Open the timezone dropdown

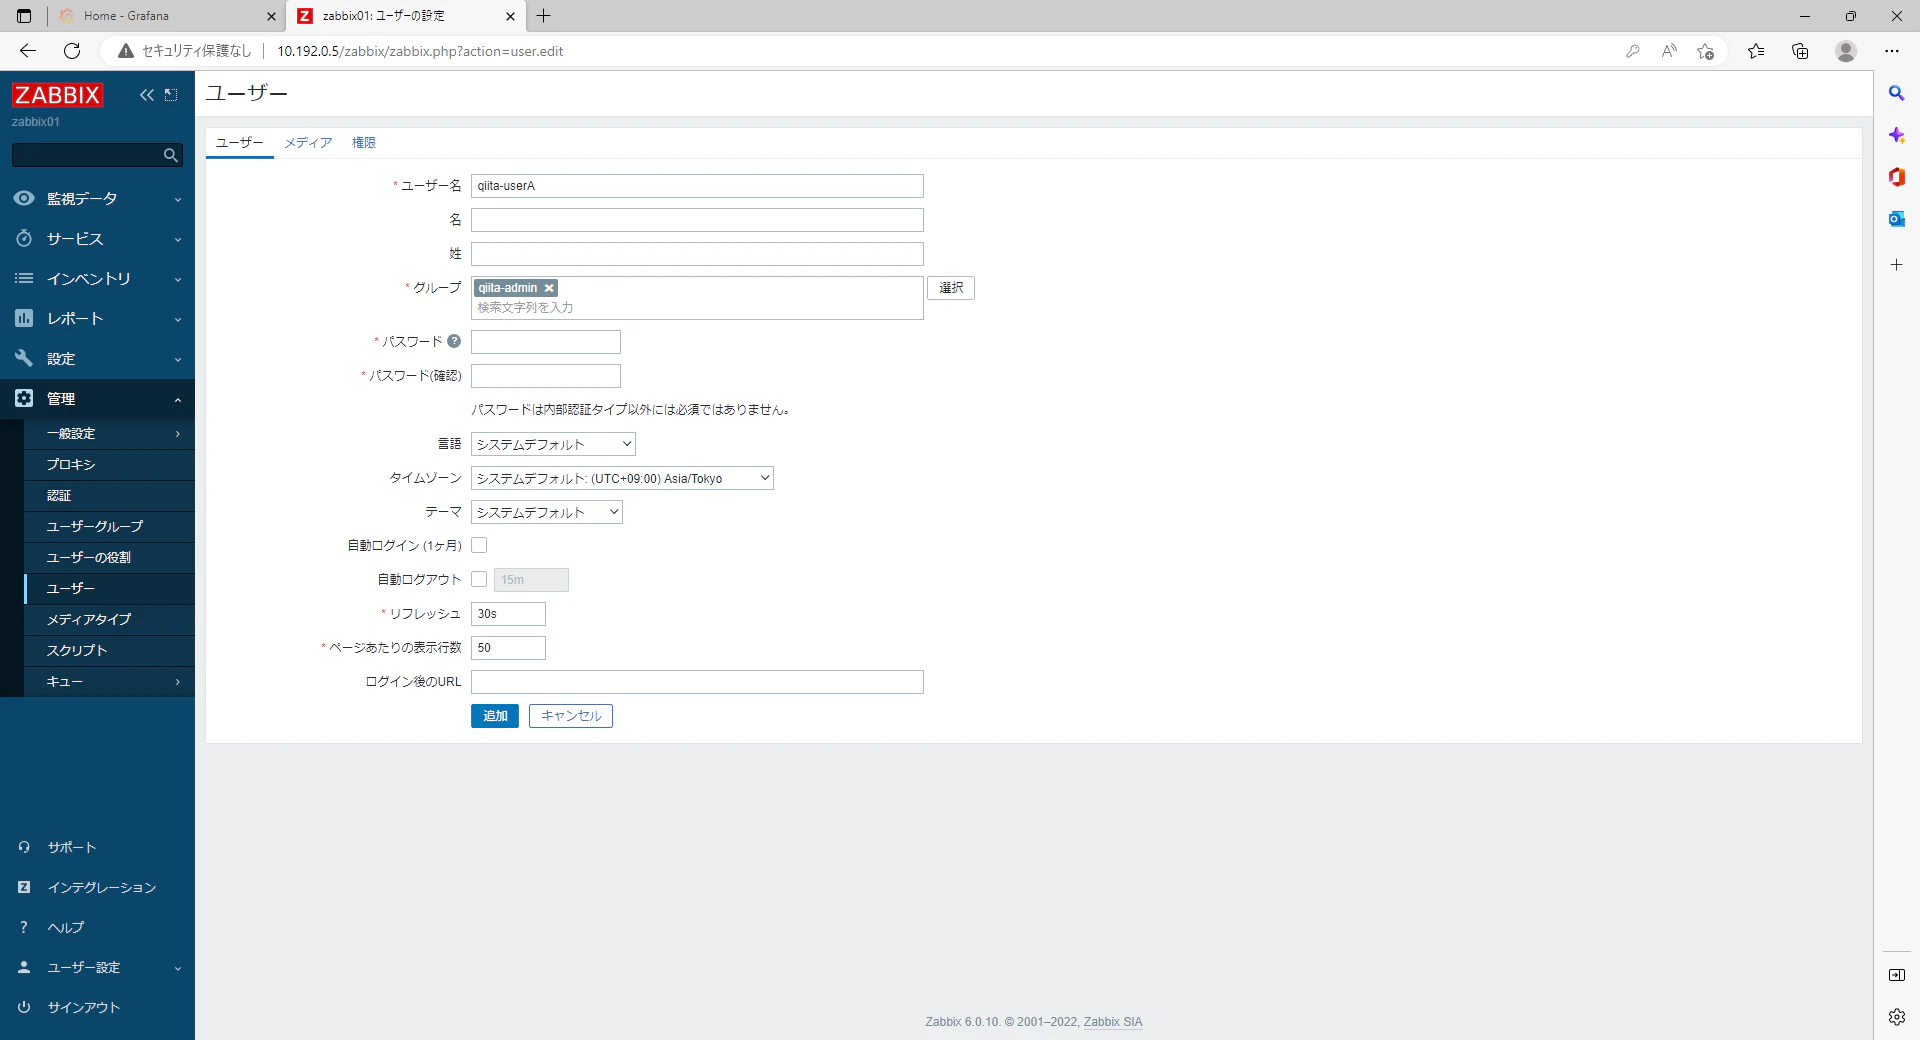(622, 478)
